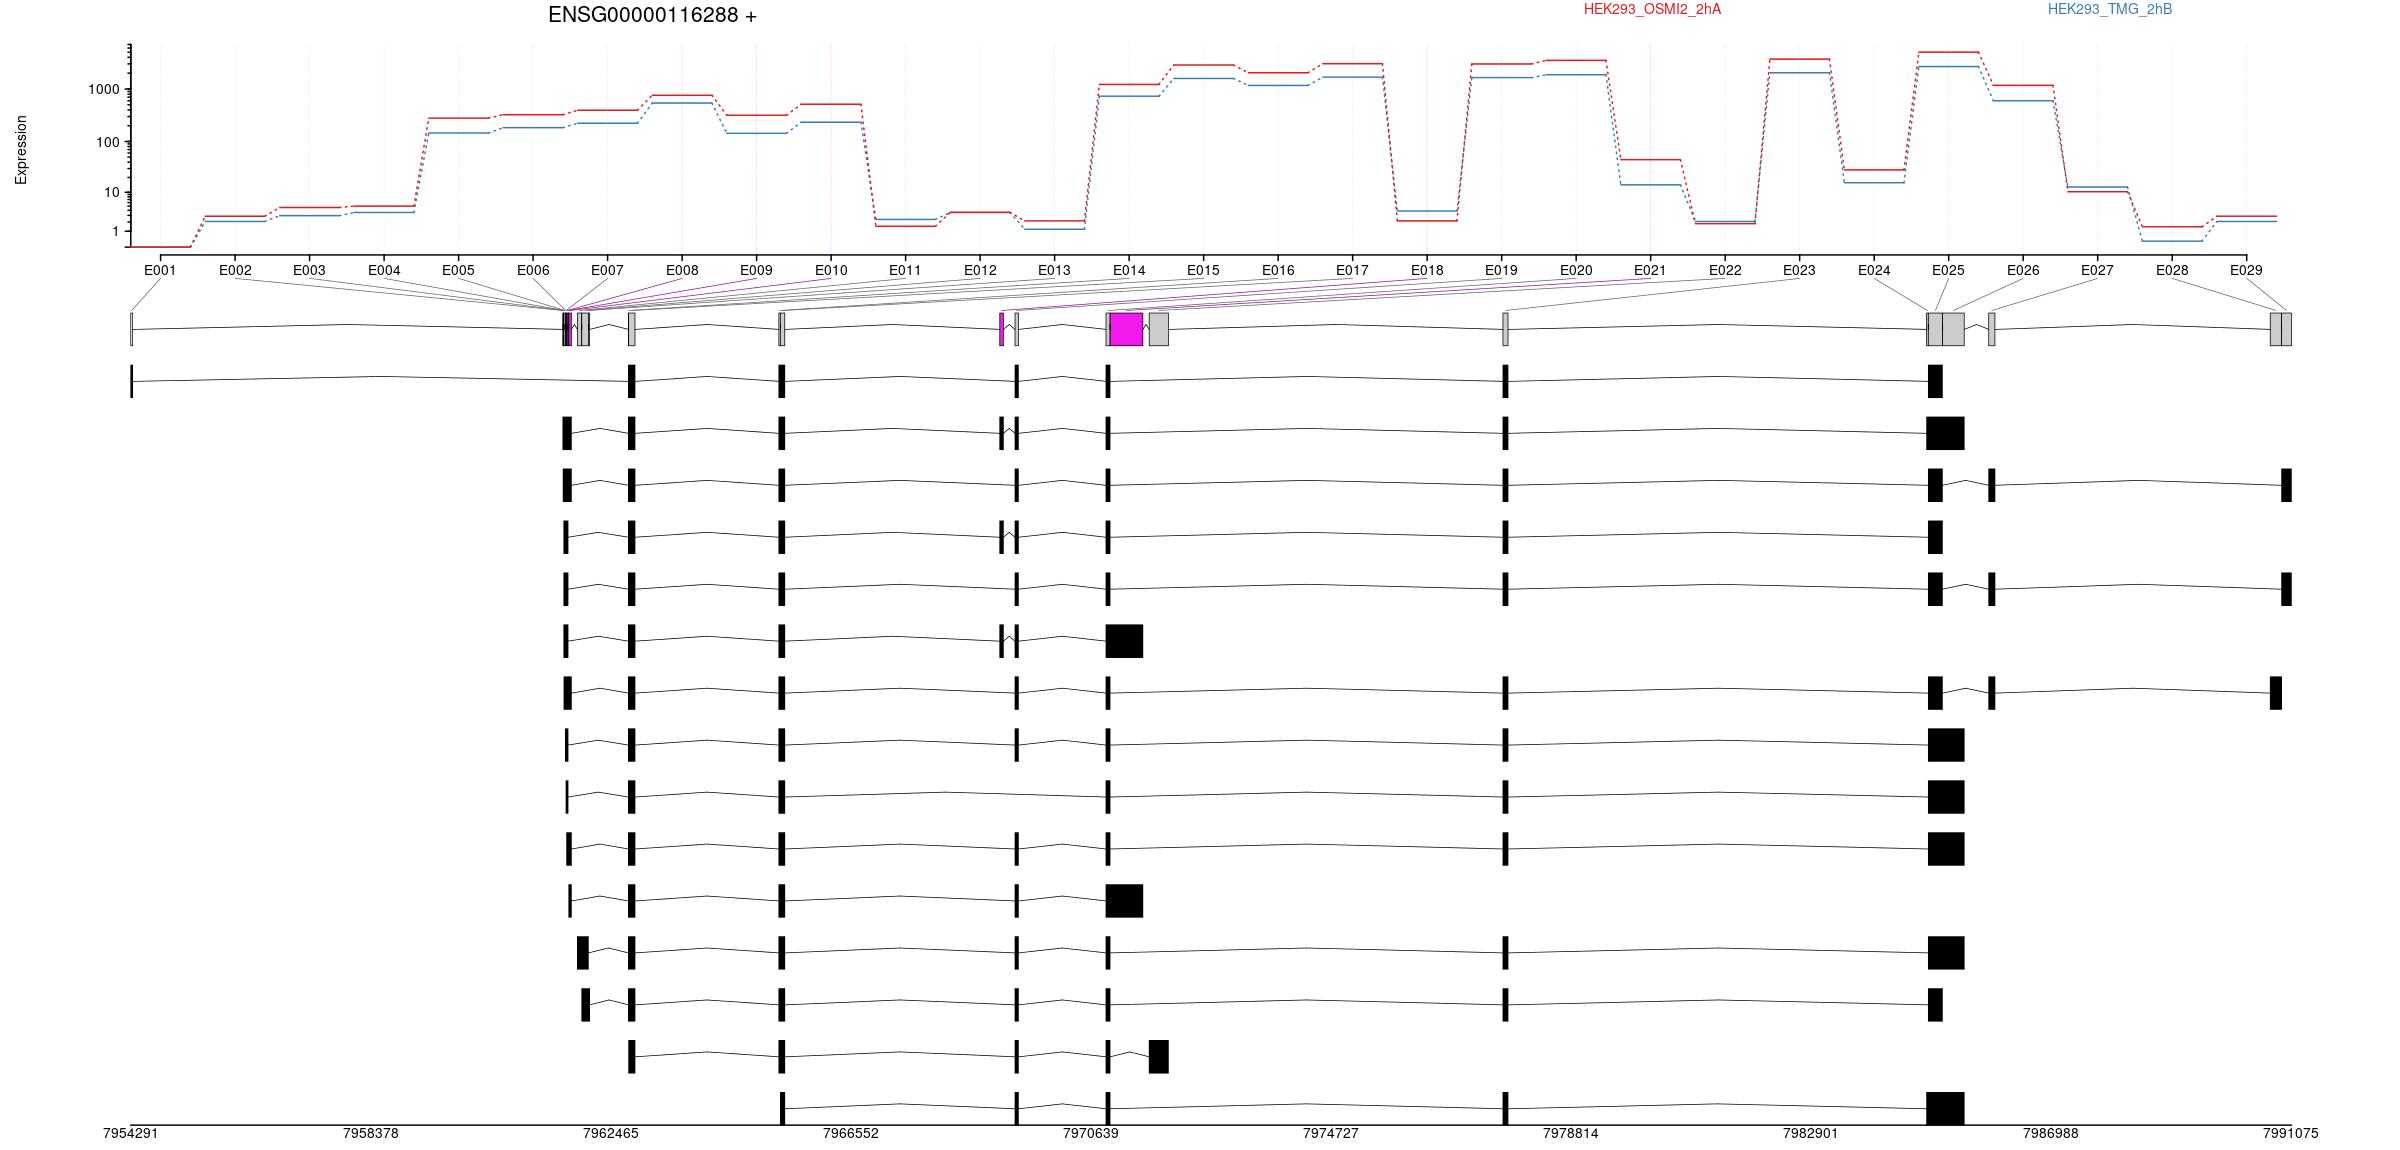Click the red expression segment above E021
Image resolution: width=2400 pixels, height=1150 pixels.
[x=1650, y=160]
